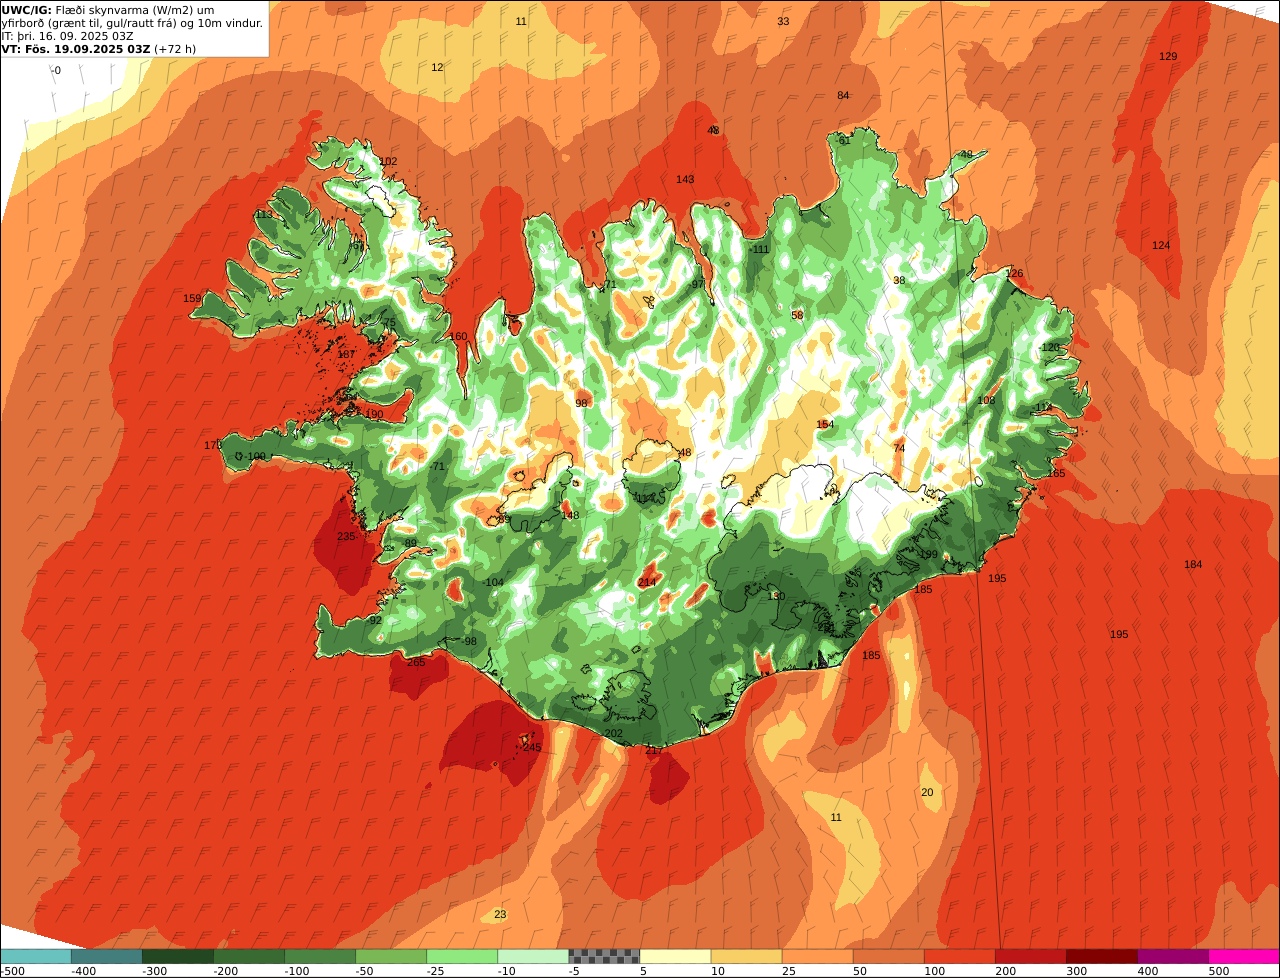Screen dimensions: 1280x978
Task: Click the '33' value along the top edge
Action: point(783,21)
